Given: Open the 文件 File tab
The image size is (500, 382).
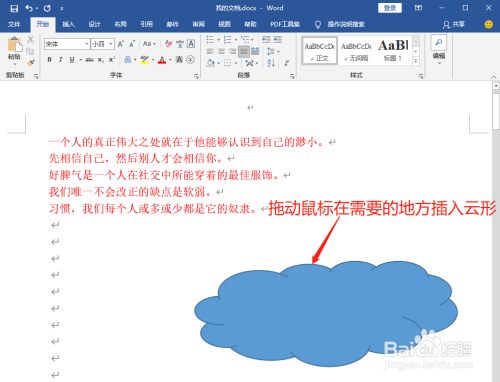Looking at the screenshot, I should pos(14,24).
